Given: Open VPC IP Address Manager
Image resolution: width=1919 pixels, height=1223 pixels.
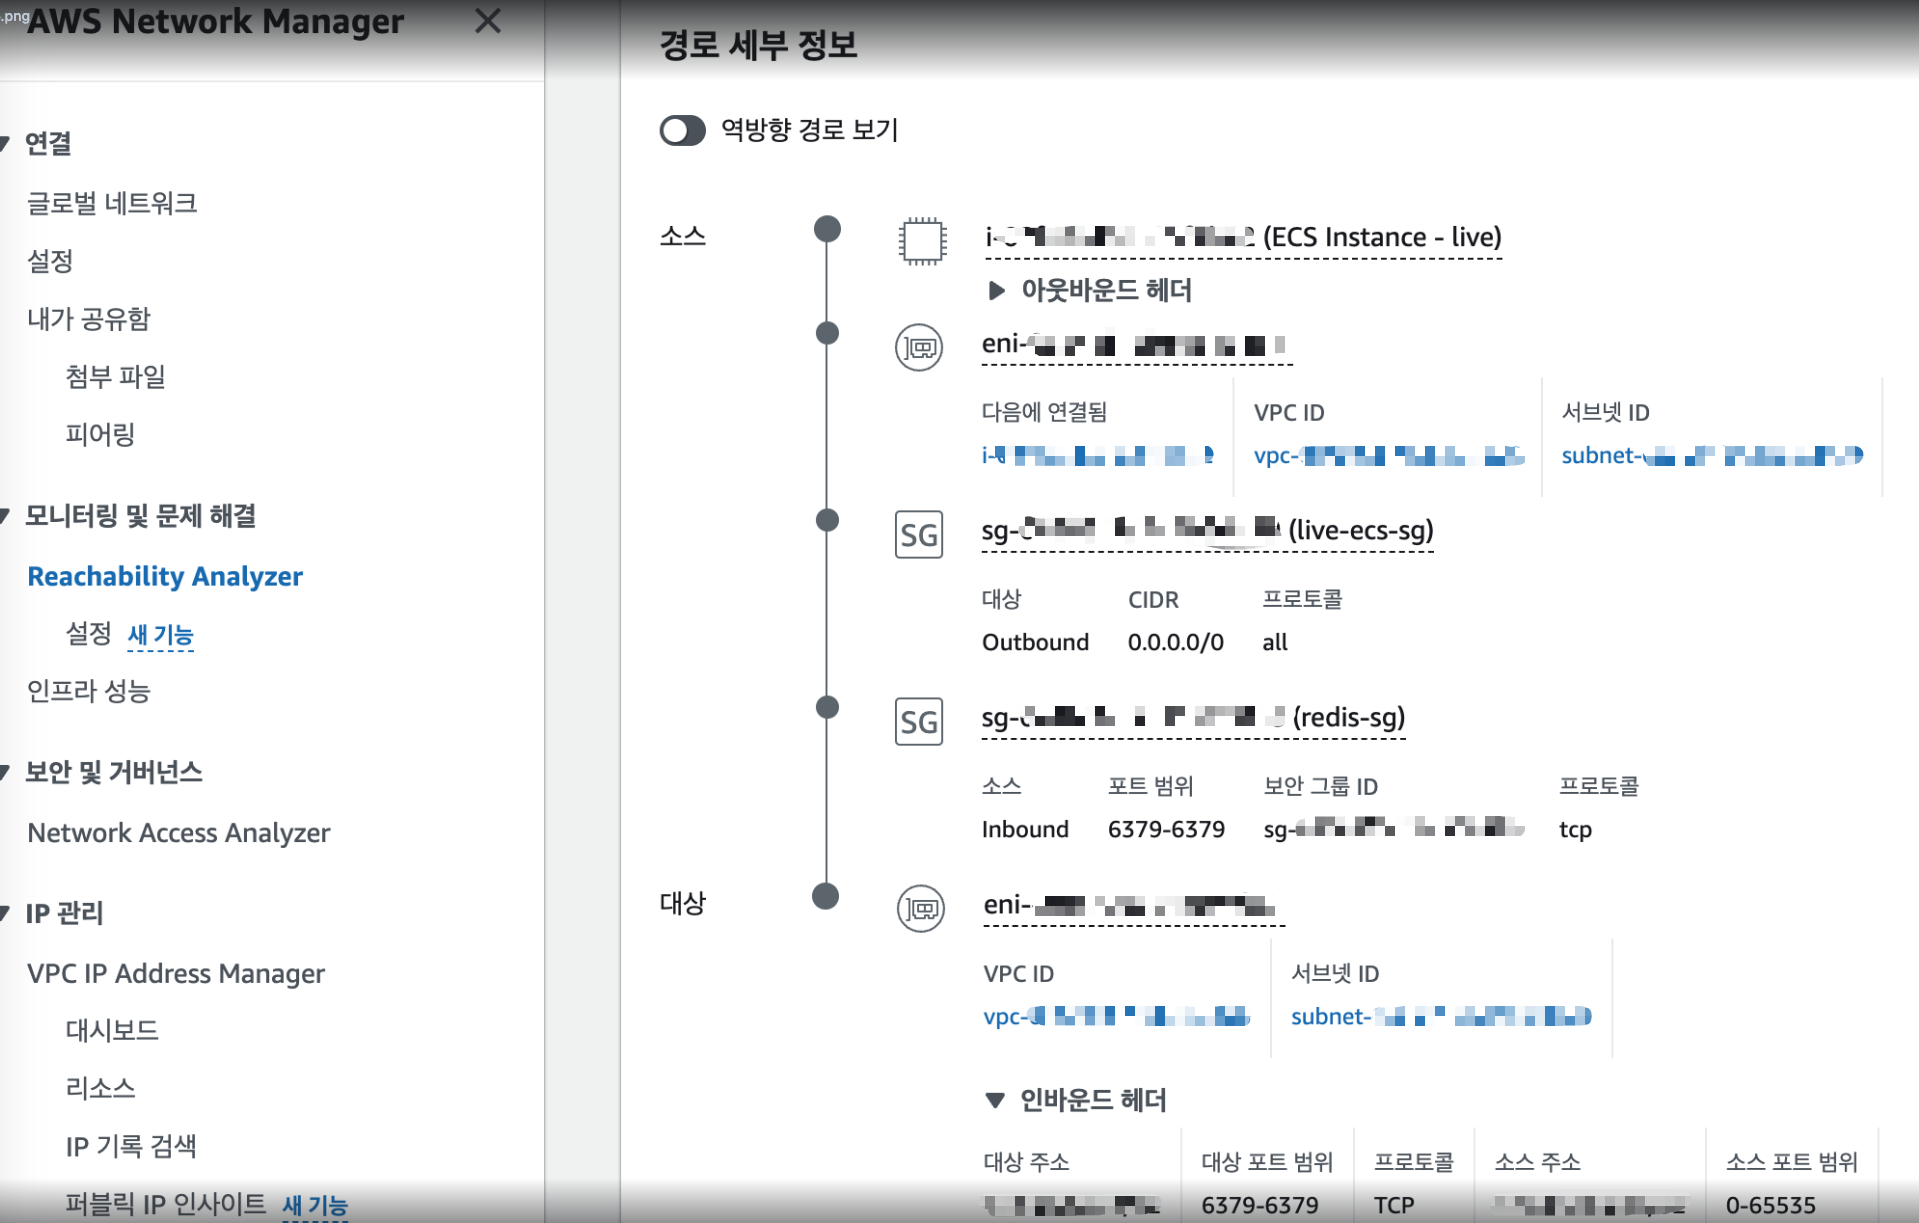Looking at the screenshot, I should tap(176, 973).
